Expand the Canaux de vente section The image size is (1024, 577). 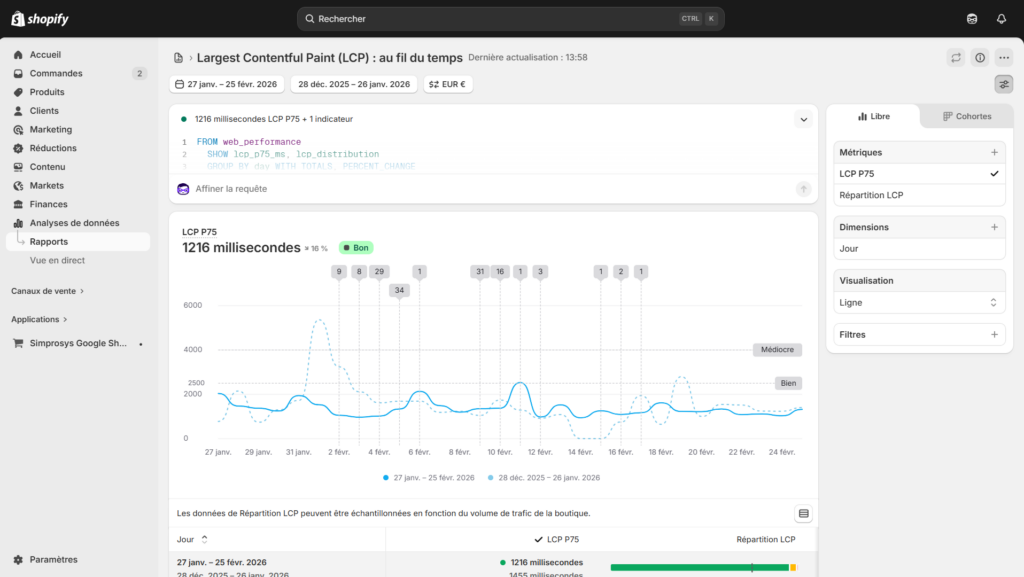coord(46,290)
